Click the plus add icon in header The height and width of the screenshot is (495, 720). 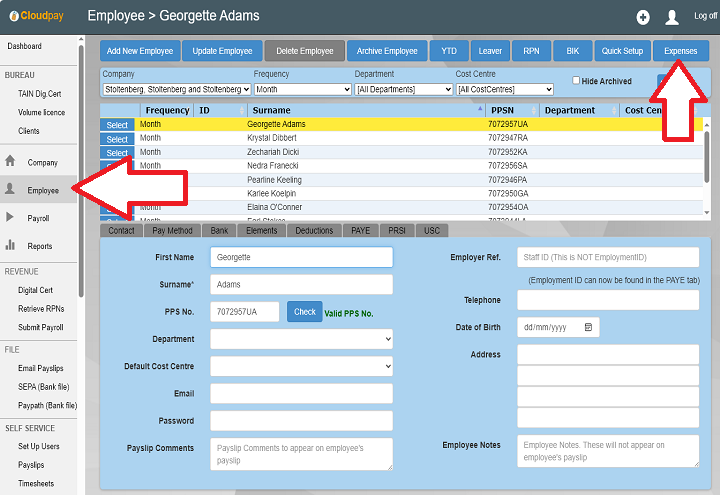tap(643, 17)
